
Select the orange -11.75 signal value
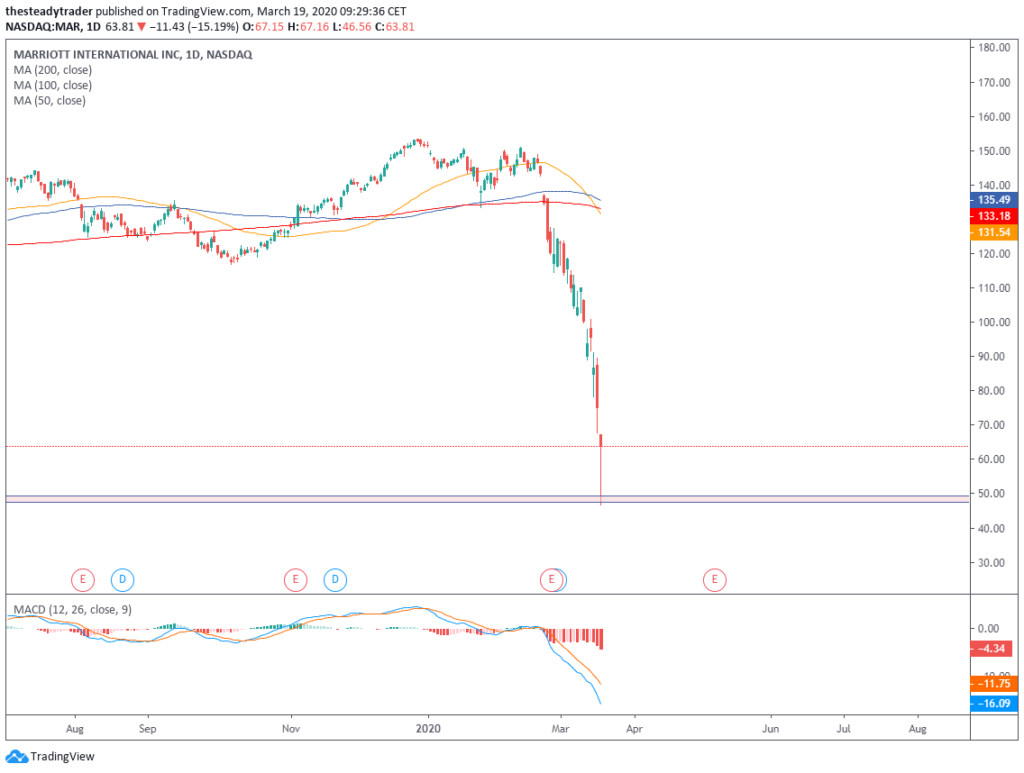pyautogui.click(x=993, y=684)
